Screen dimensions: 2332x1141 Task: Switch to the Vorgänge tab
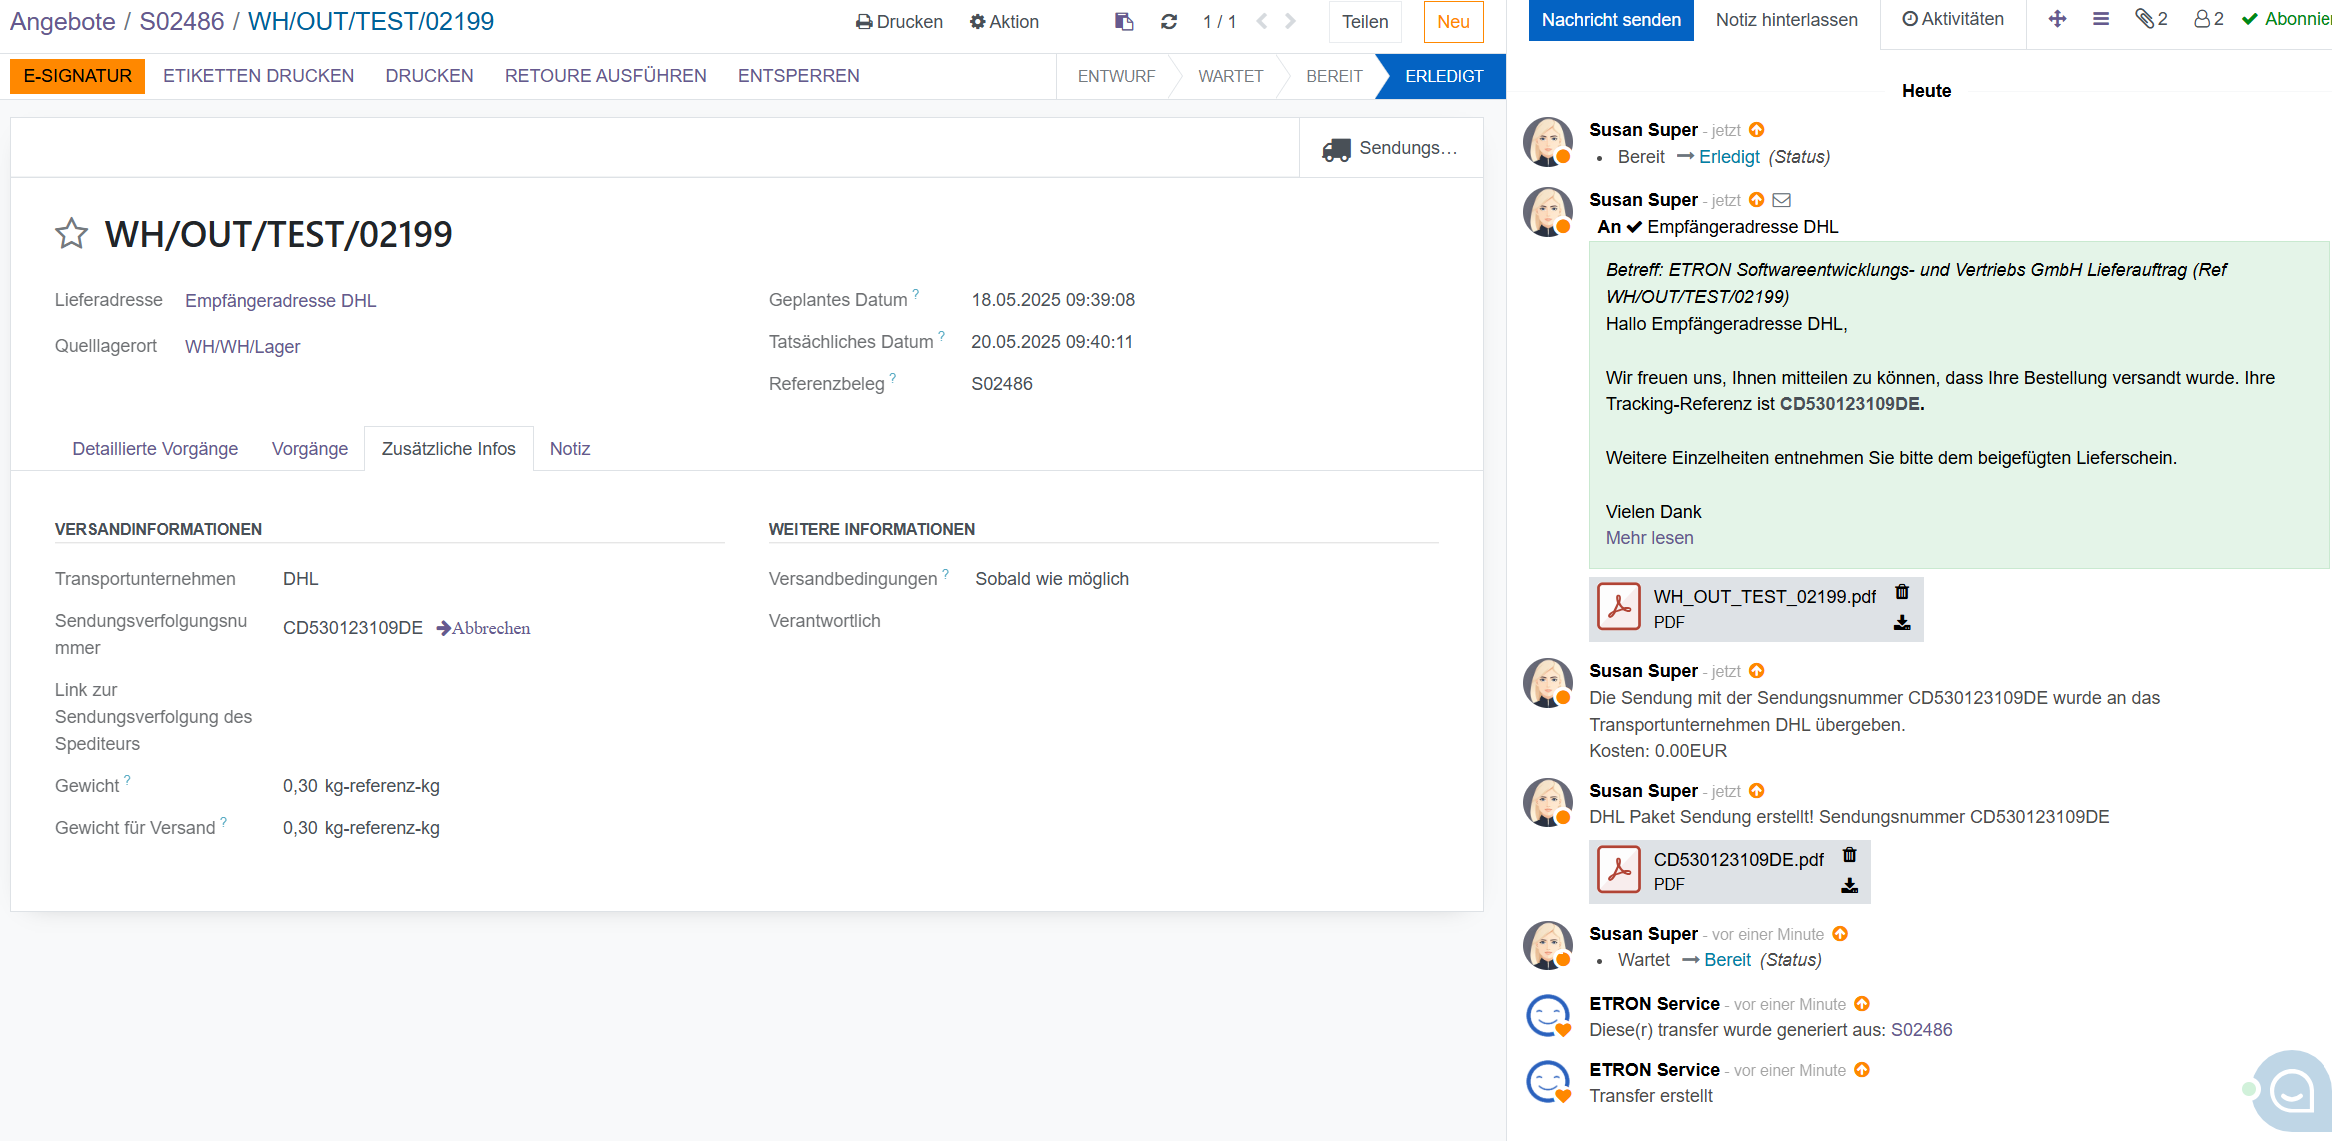pyautogui.click(x=309, y=449)
